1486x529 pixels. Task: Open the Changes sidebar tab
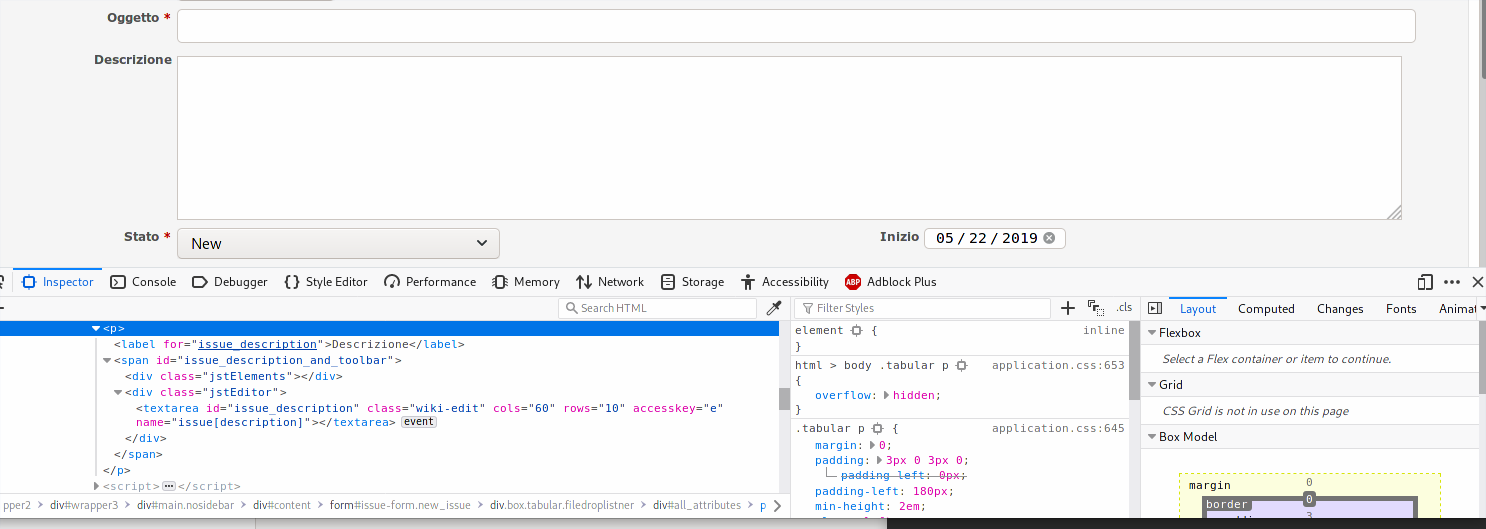point(1340,309)
